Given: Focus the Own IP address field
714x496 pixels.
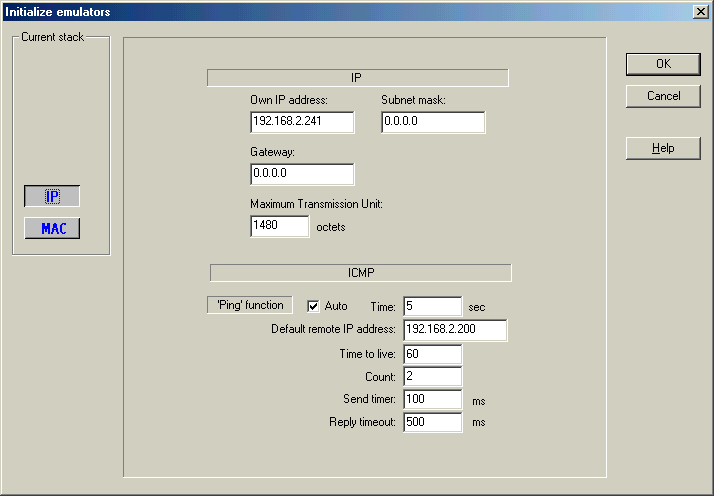Looking at the screenshot, I should click(x=302, y=122).
